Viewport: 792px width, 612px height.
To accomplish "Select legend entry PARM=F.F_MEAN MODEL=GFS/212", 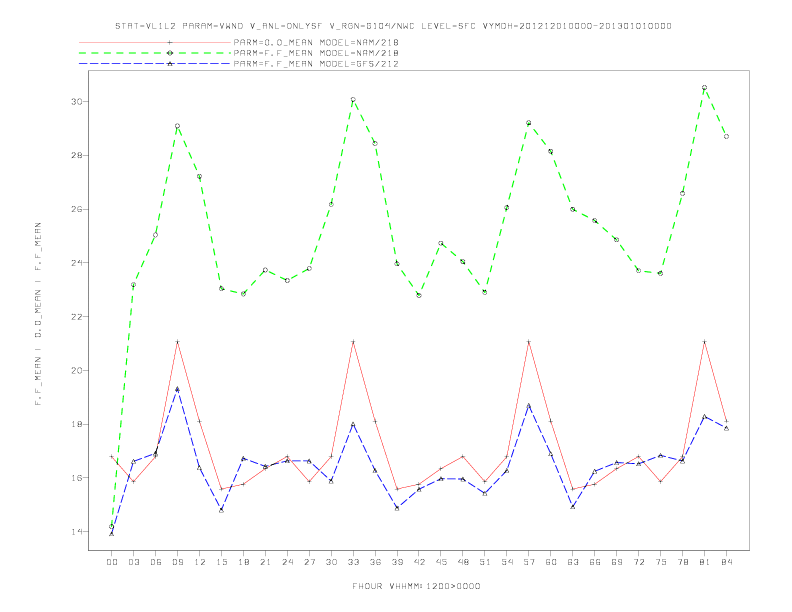I will pyautogui.click(x=316, y=64).
